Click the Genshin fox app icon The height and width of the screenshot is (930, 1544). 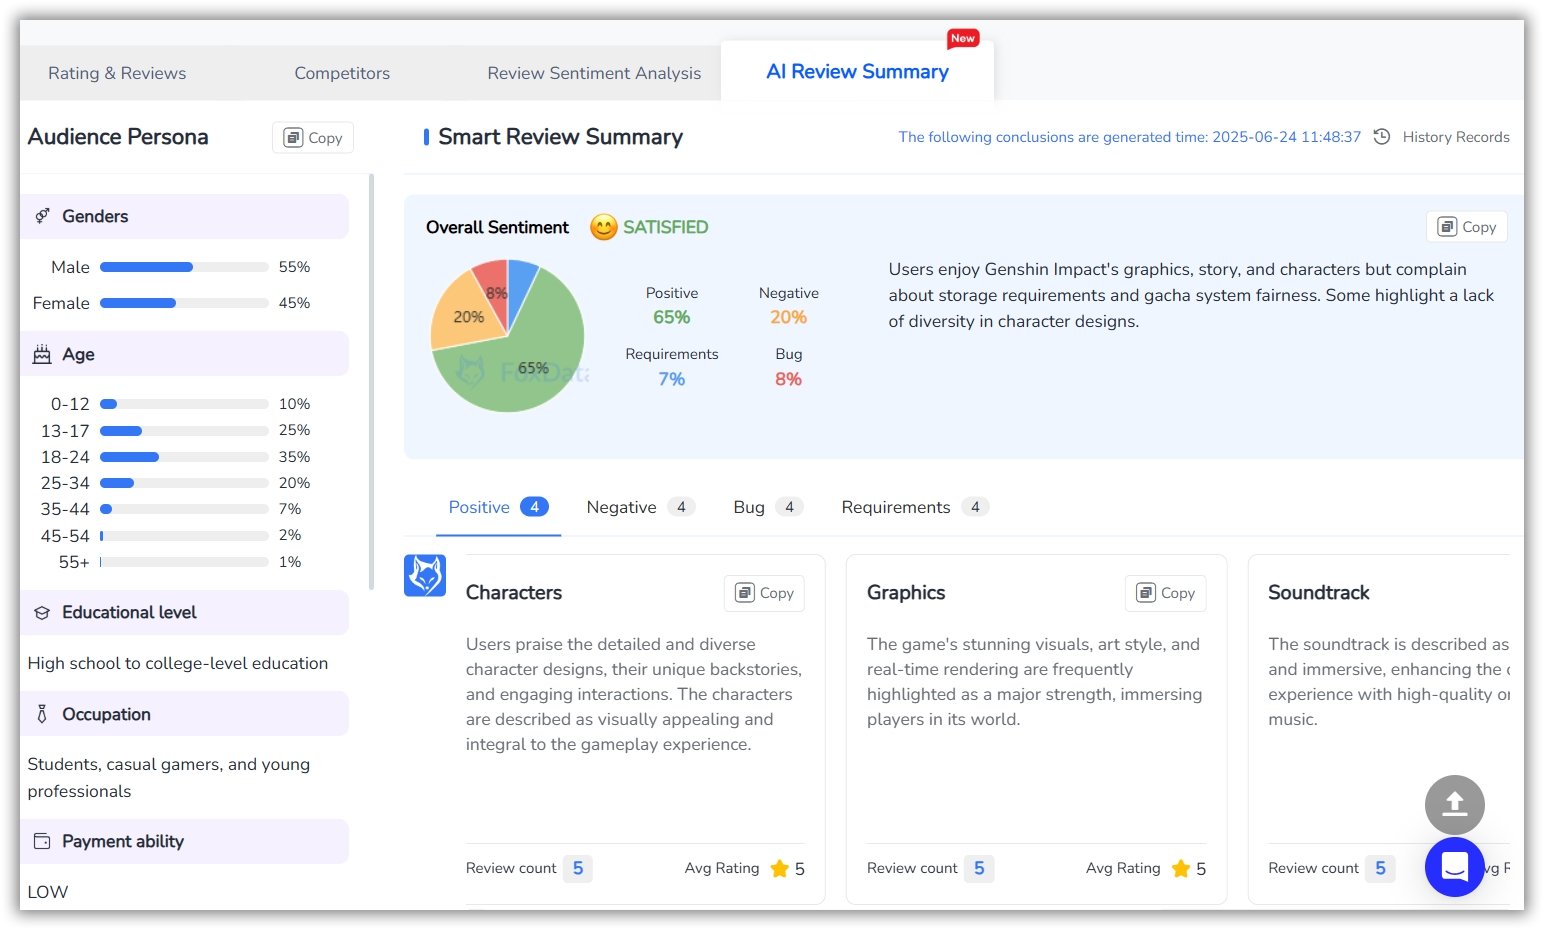(x=425, y=575)
